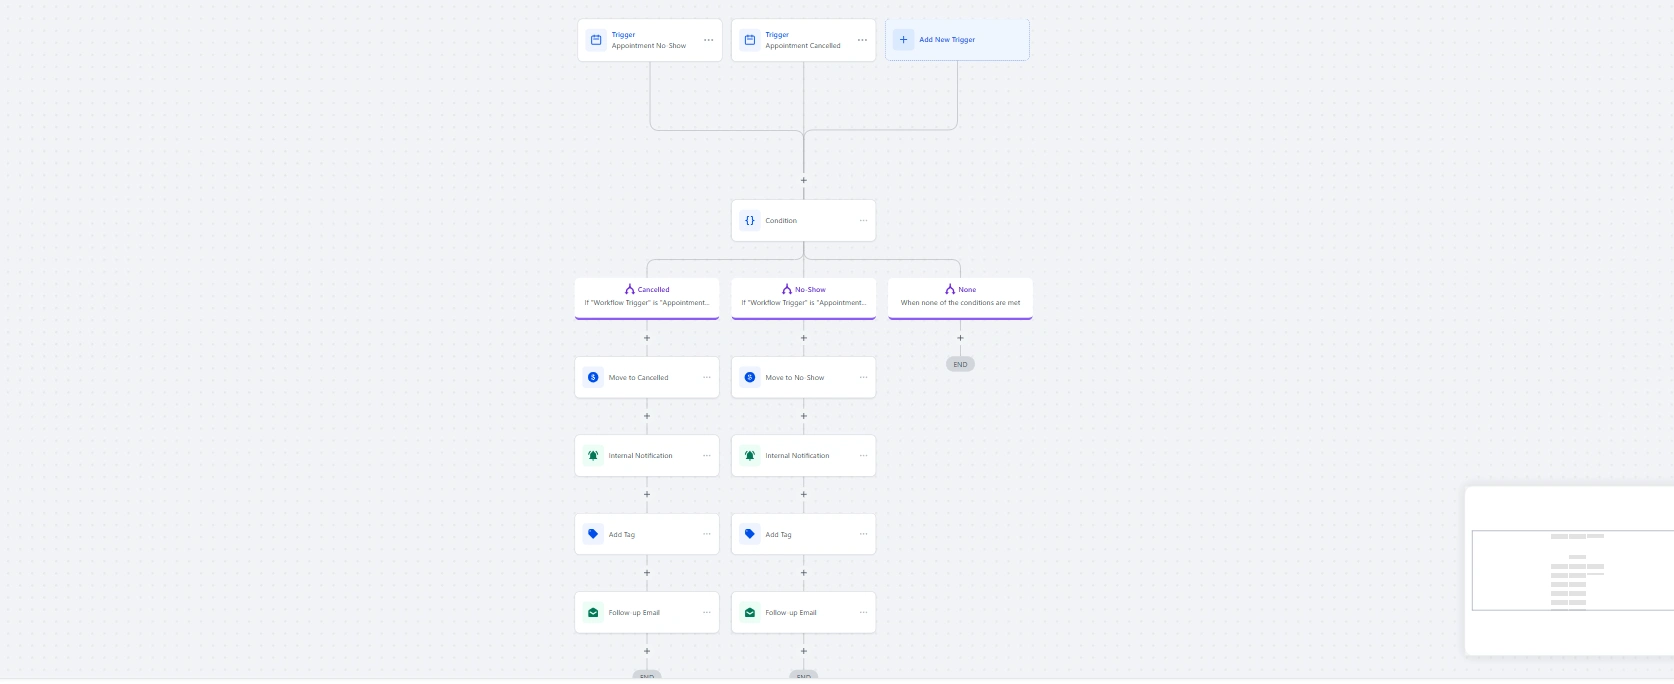Viewport: 1674px width, 684px height.
Task: Click the Appointment Cancelled trigger calendar icon
Action: [x=750, y=40]
